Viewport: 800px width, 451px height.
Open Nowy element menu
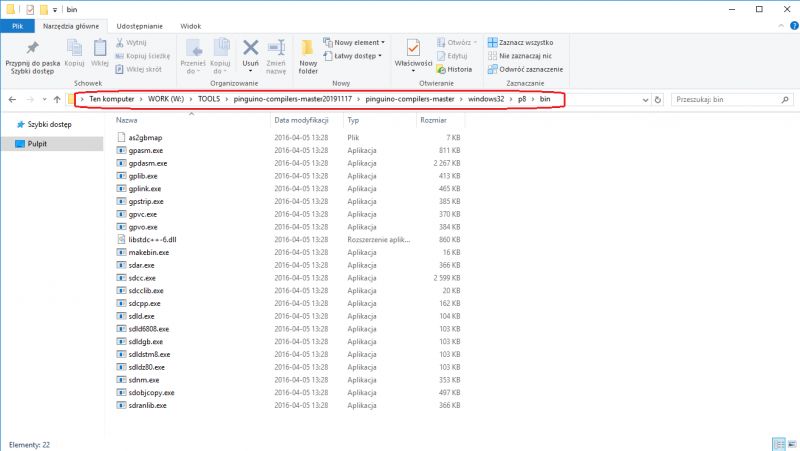pyautogui.click(x=354, y=42)
